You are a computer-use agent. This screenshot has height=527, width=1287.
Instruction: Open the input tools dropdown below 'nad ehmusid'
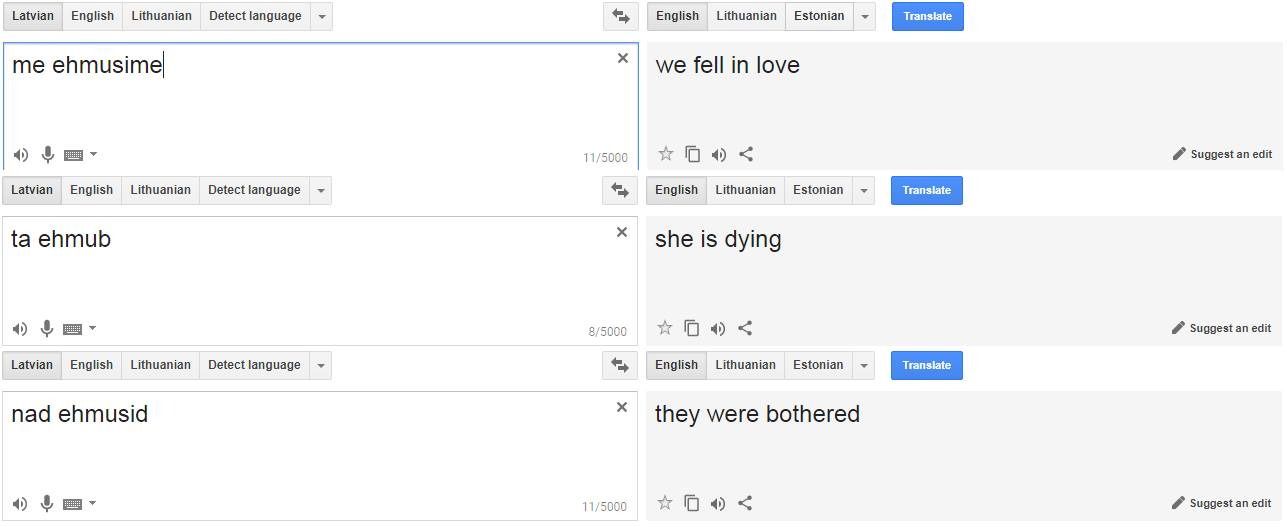[x=93, y=503]
